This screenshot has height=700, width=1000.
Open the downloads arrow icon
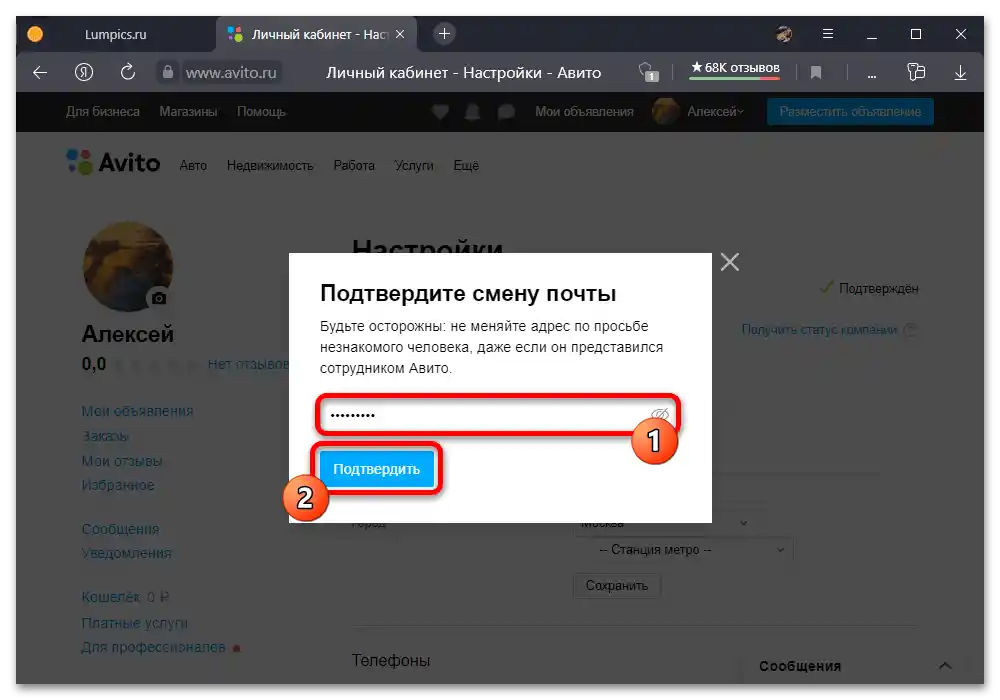(x=960, y=73)
